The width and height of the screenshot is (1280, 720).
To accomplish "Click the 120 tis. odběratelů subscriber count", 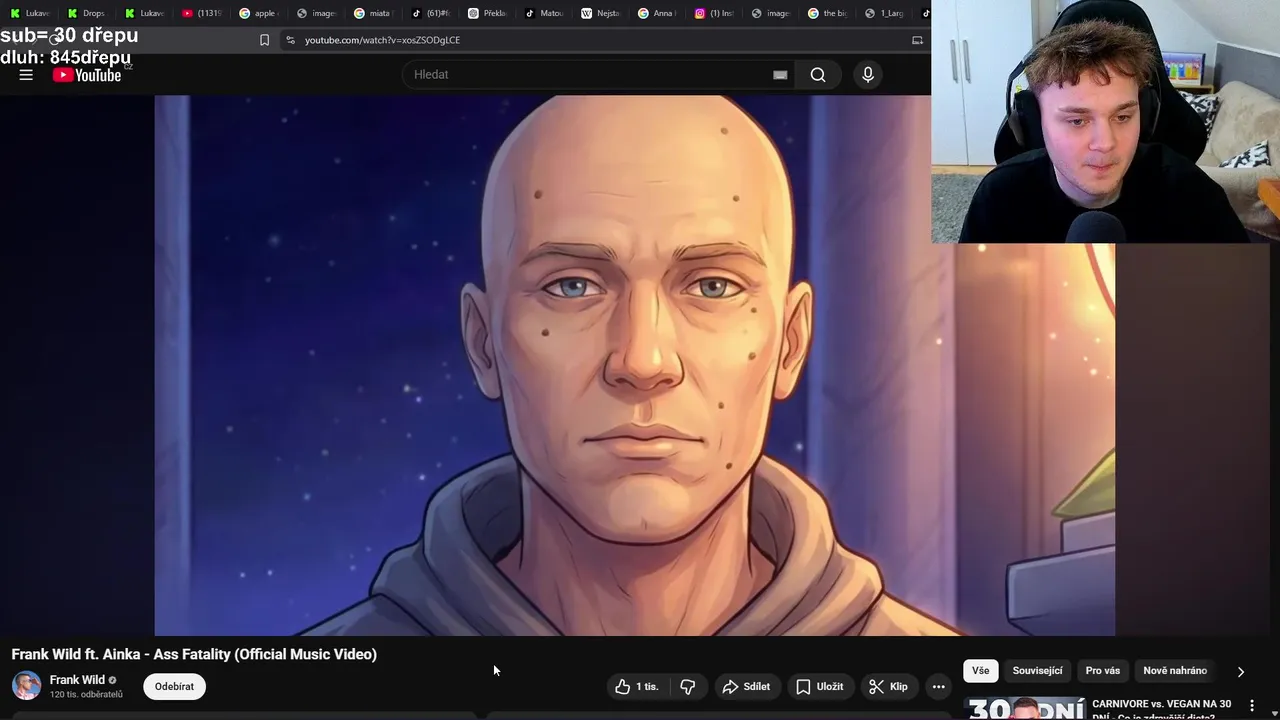I will point(86,695).
